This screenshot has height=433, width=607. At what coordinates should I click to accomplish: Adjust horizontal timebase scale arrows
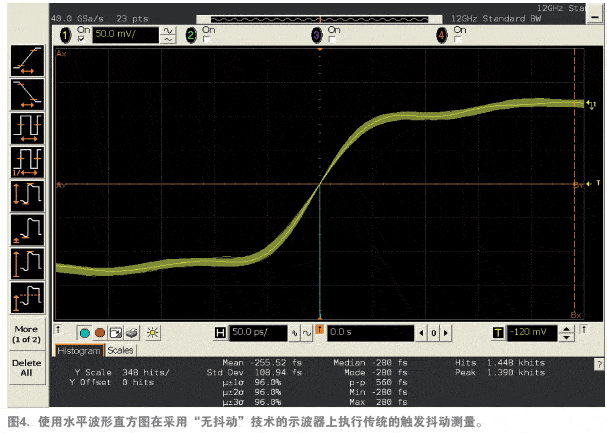(295, 332)
